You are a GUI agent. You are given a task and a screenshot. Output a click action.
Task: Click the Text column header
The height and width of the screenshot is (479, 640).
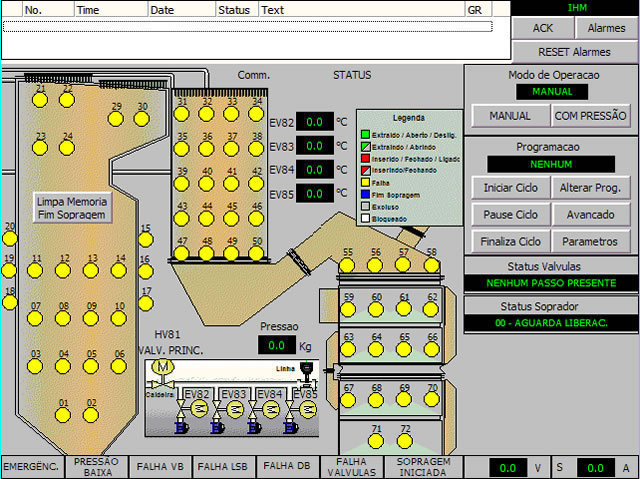click(x=362, y=10)
